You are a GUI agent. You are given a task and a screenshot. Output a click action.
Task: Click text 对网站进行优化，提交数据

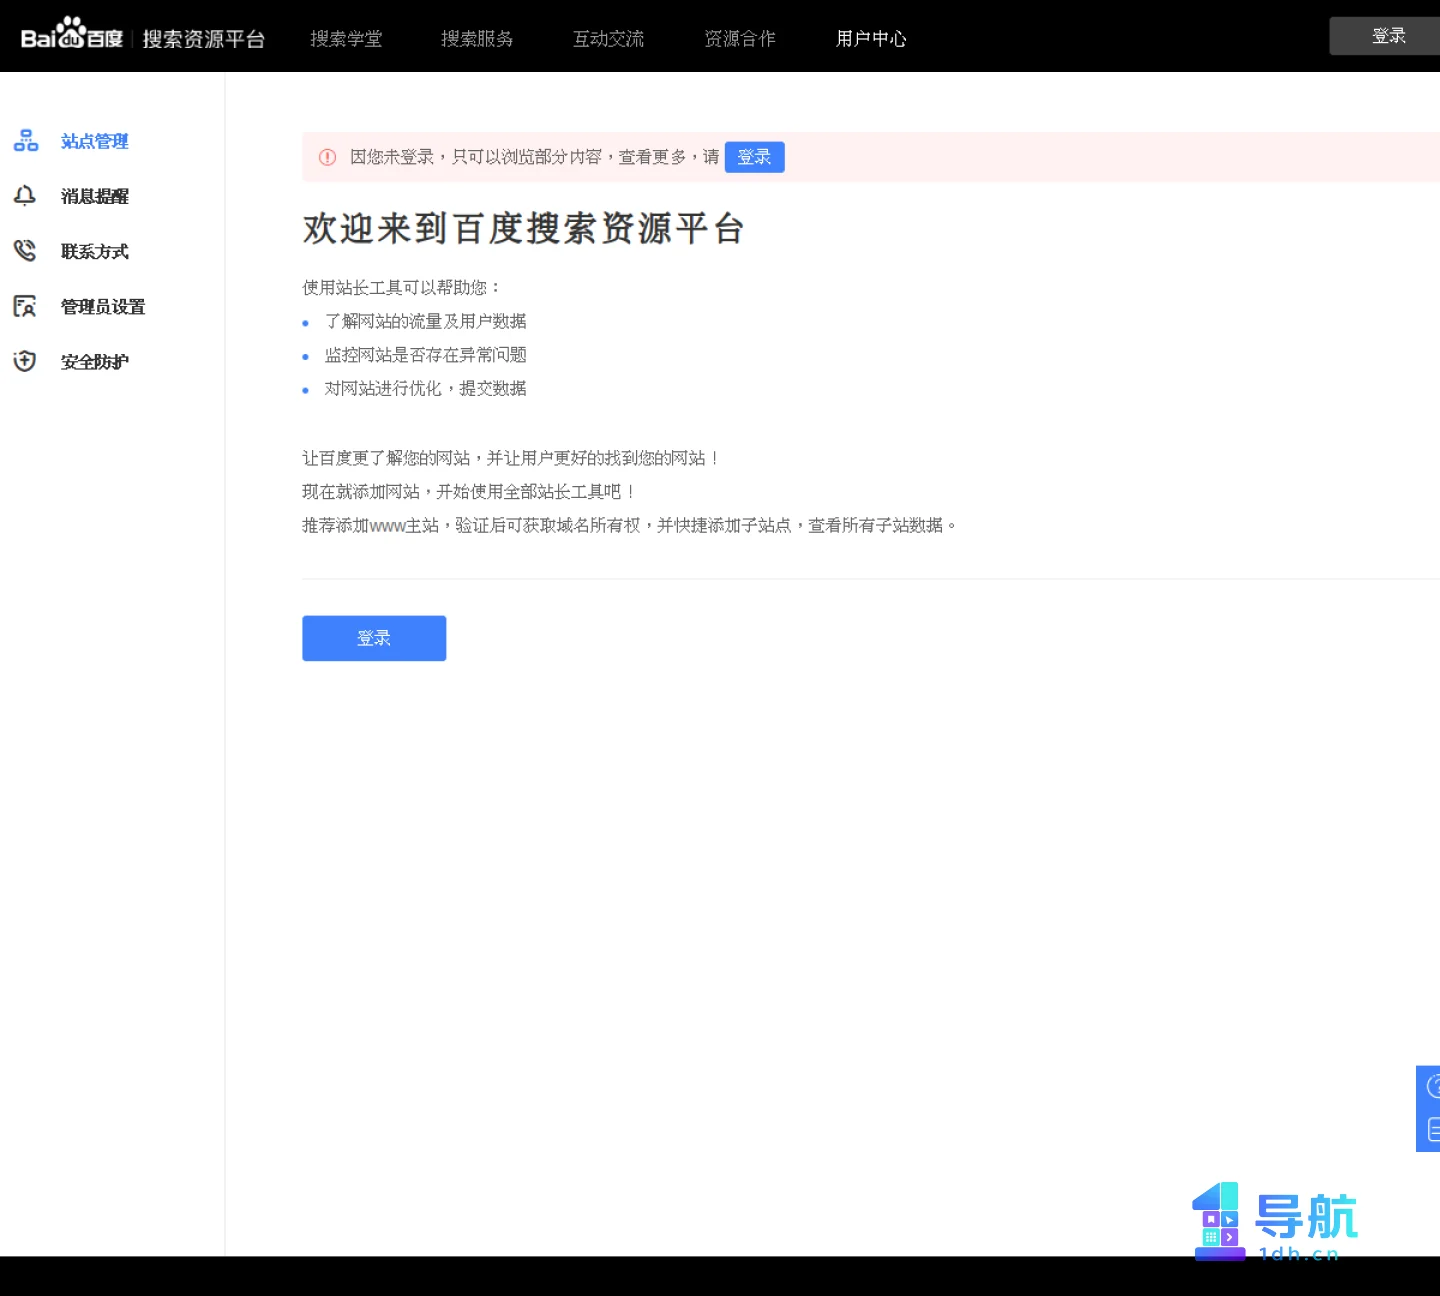pyautogui.click(x=425, y=388)
